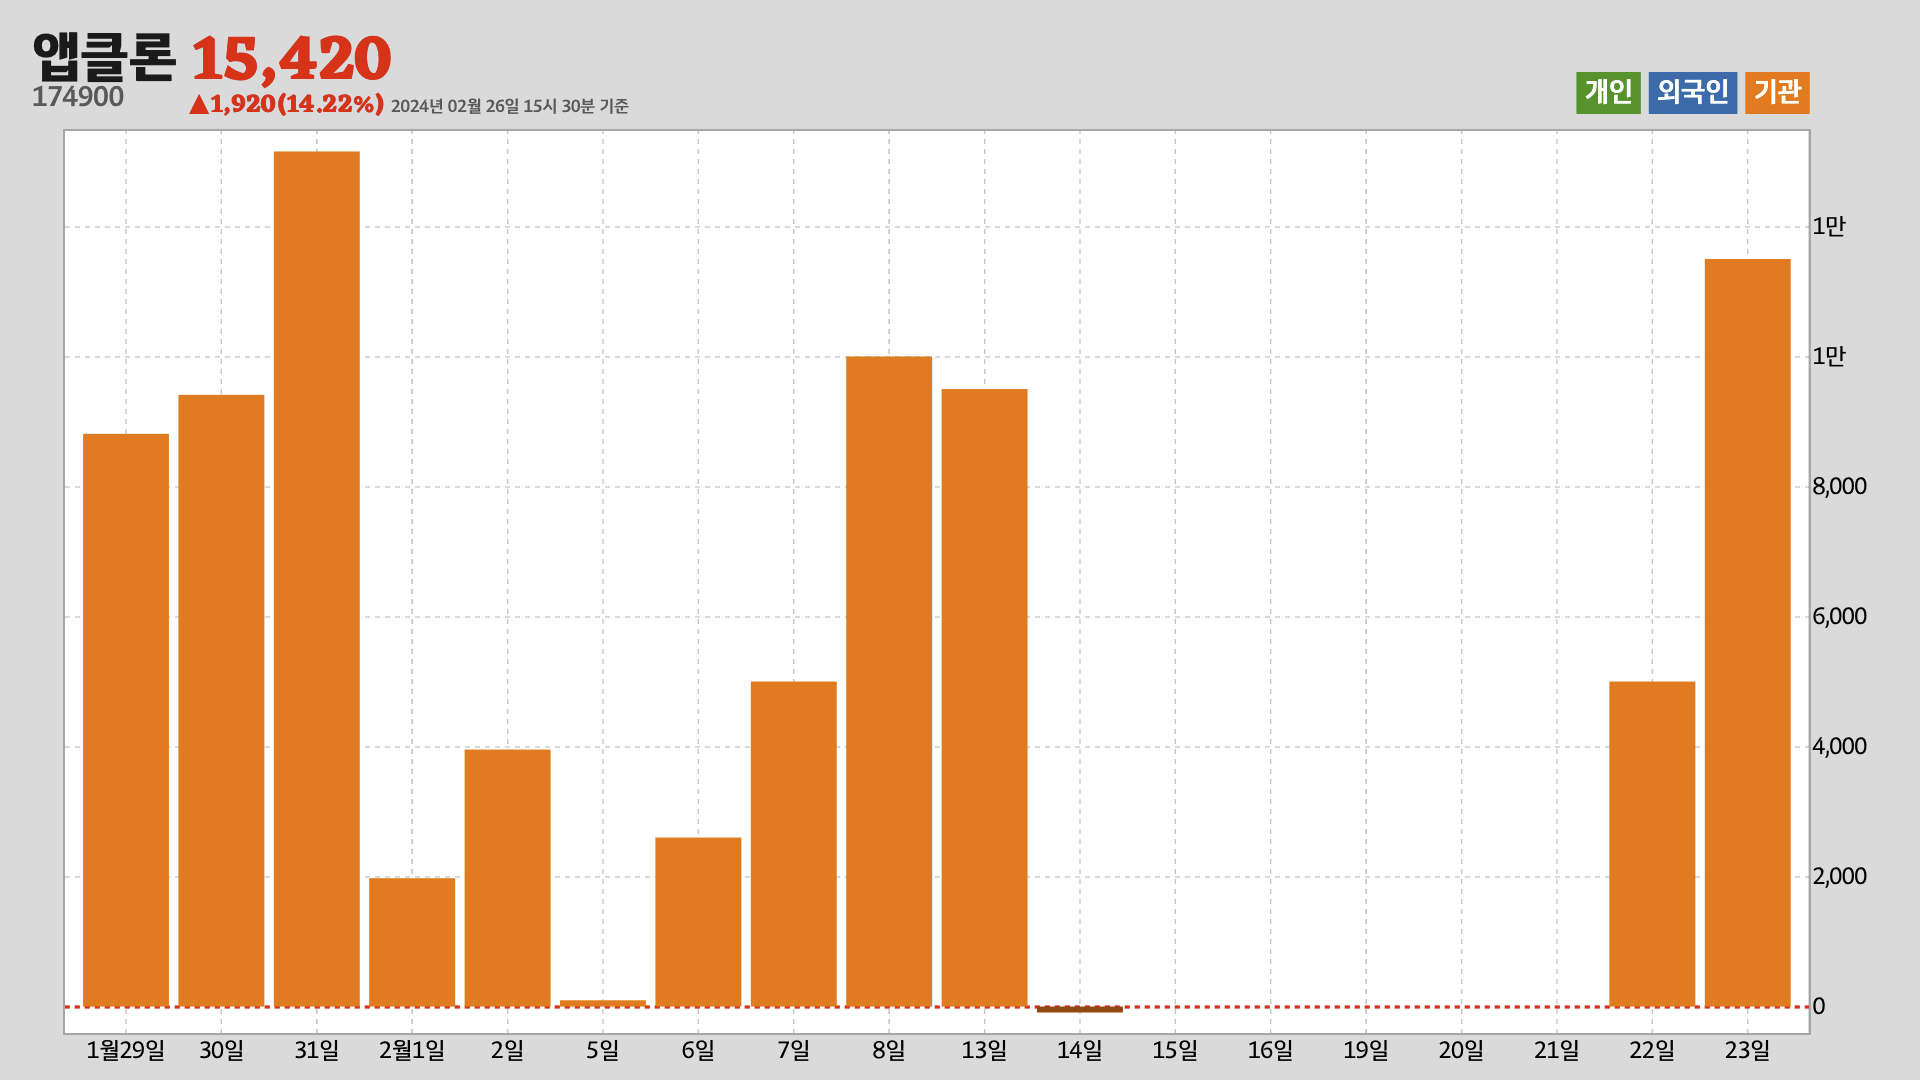Click the tallest bar for 31일
Screen dimensions: 1920x1080
[x=317, y=579]
